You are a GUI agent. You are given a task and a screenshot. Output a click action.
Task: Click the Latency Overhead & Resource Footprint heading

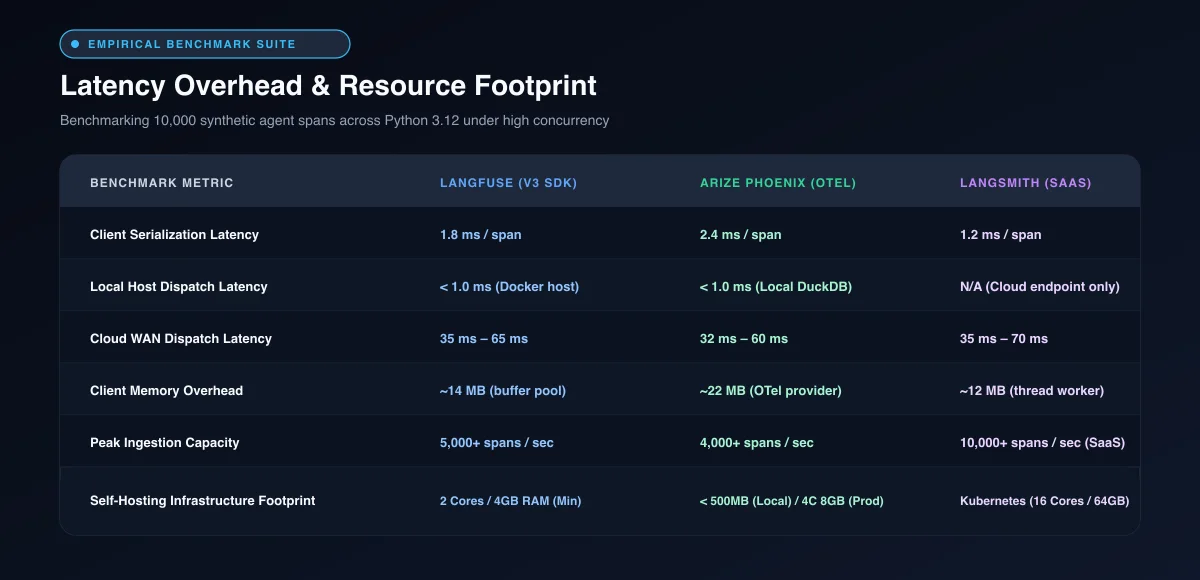[x=328, y=86]
